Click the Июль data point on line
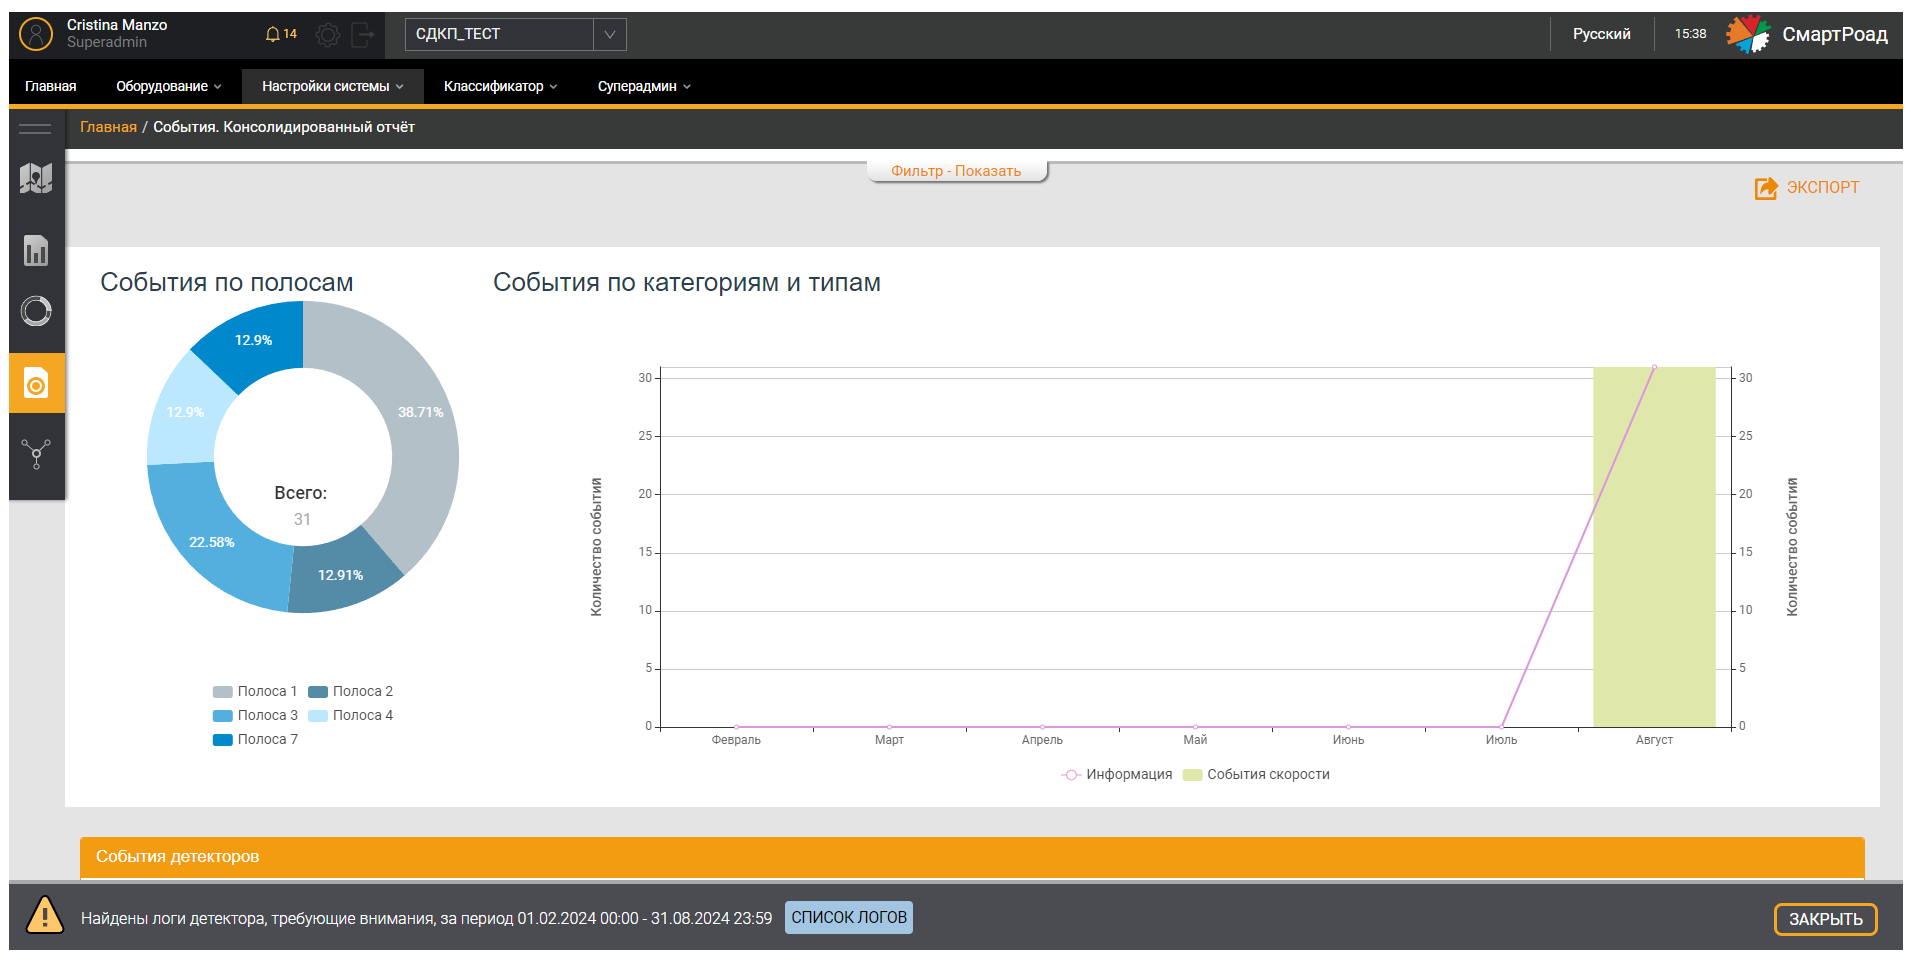The height and width of the screenshot is (961, 1911). [1501, 727]
